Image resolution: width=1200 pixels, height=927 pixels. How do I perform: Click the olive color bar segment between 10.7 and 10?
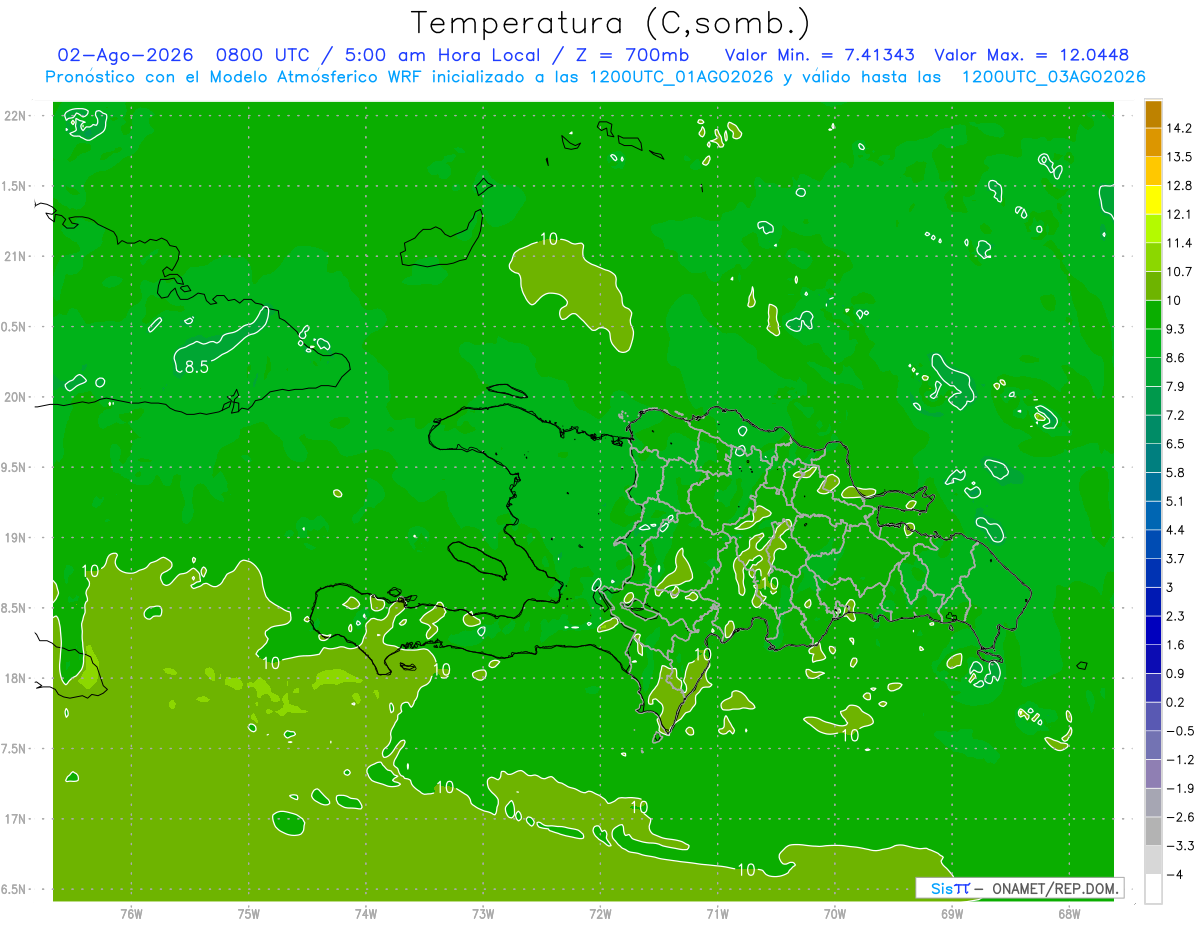click(x=1153, y=285)
